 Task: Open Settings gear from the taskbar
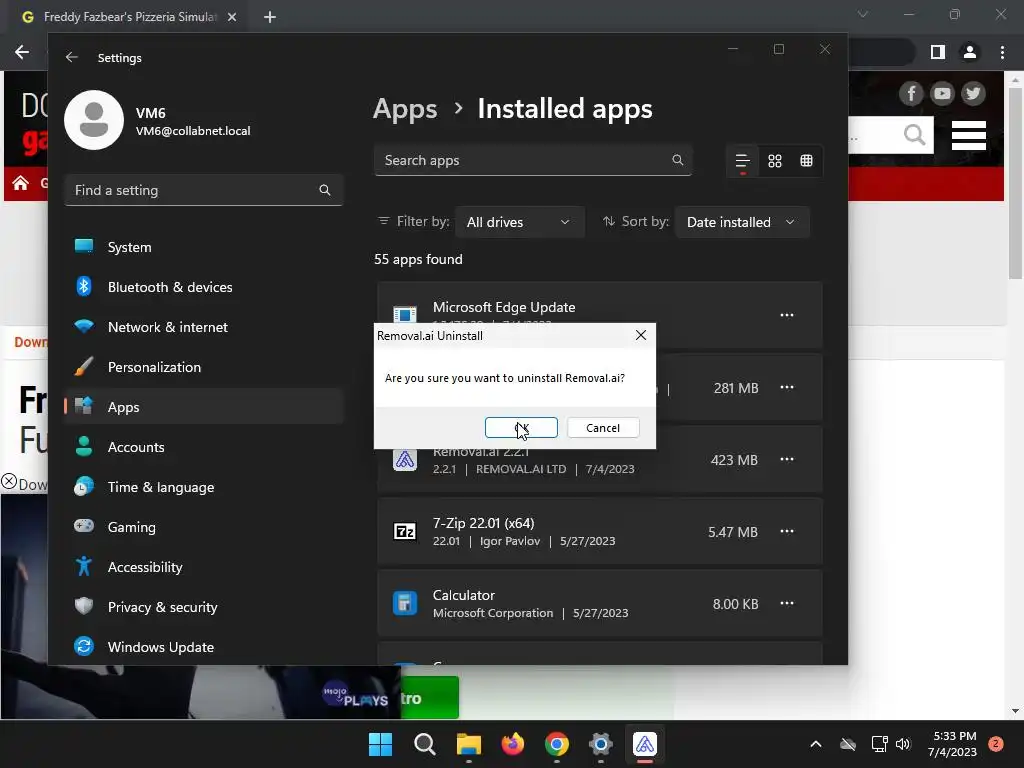click(601, 744)
